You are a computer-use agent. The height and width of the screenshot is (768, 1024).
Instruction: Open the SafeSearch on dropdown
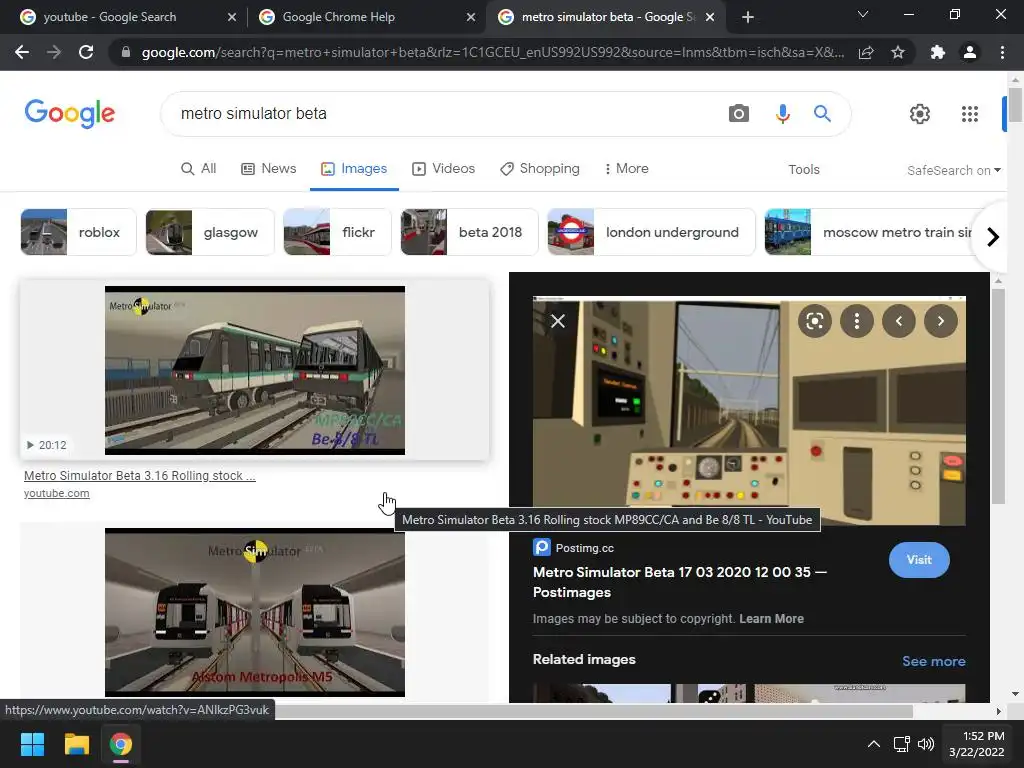(953, 170)
